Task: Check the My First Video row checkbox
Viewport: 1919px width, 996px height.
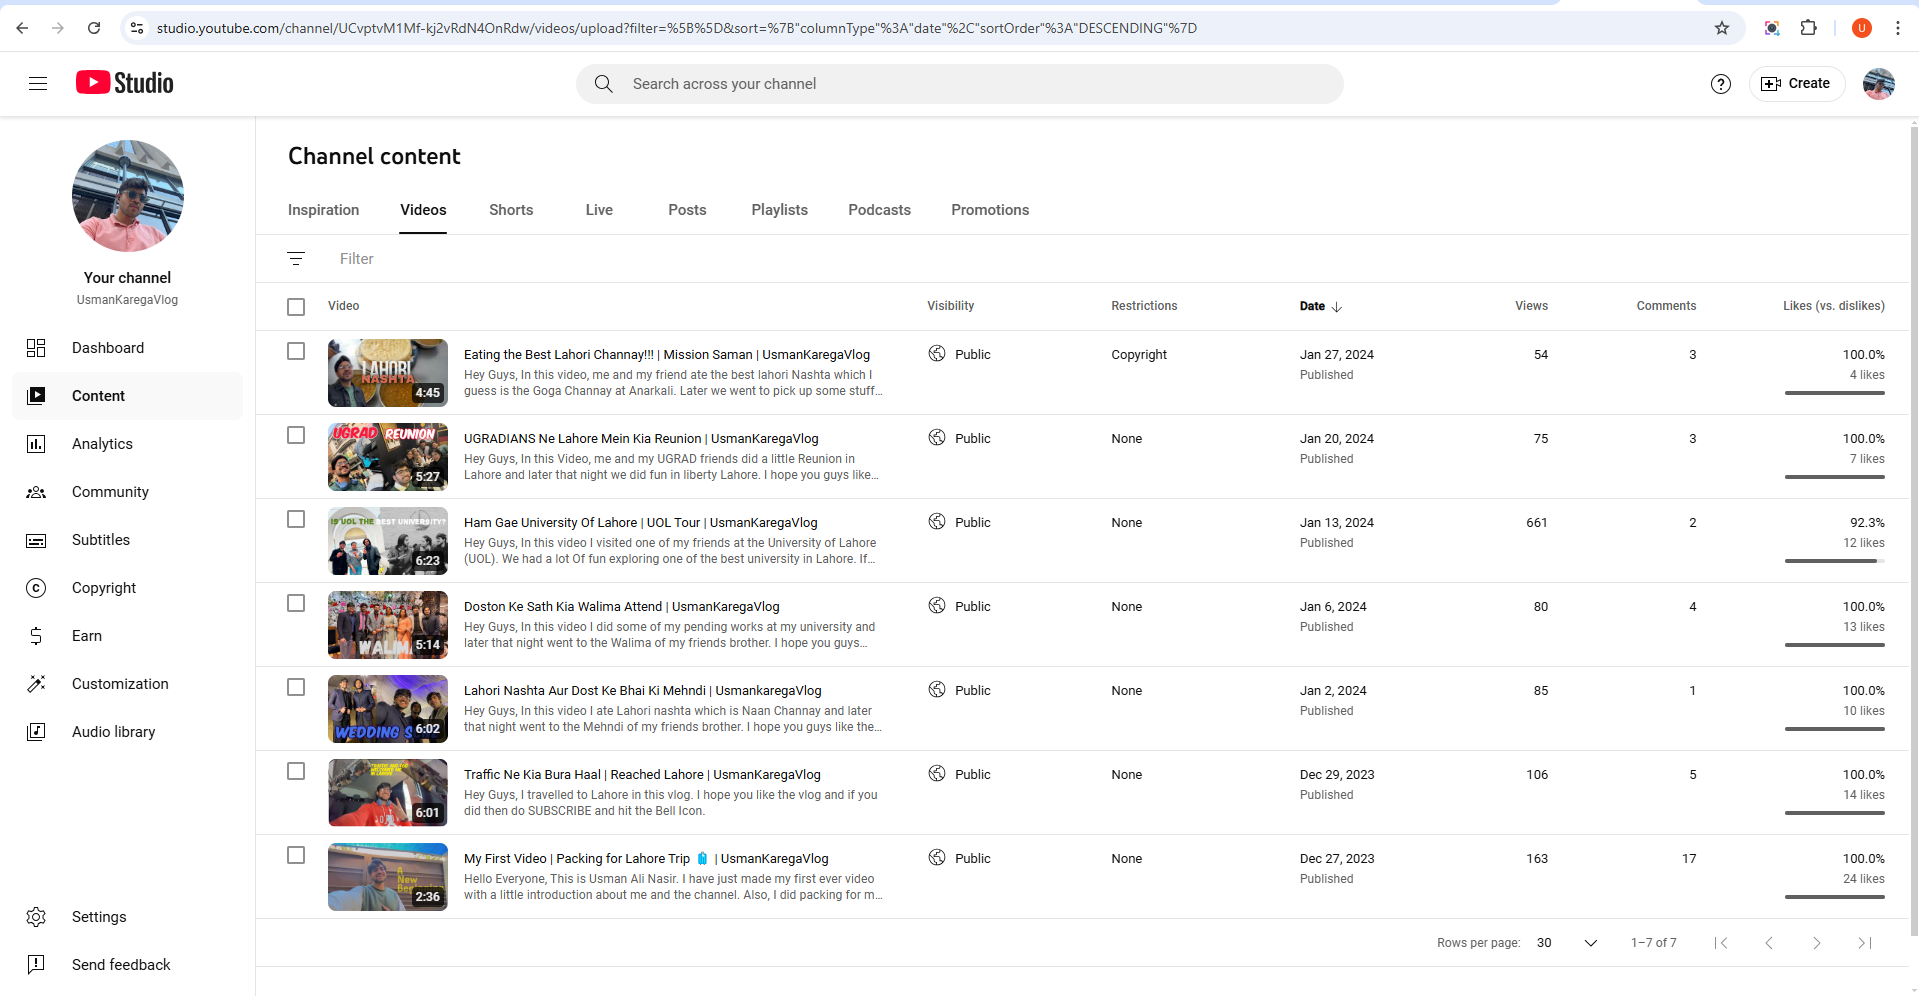Action: (296, 855)
